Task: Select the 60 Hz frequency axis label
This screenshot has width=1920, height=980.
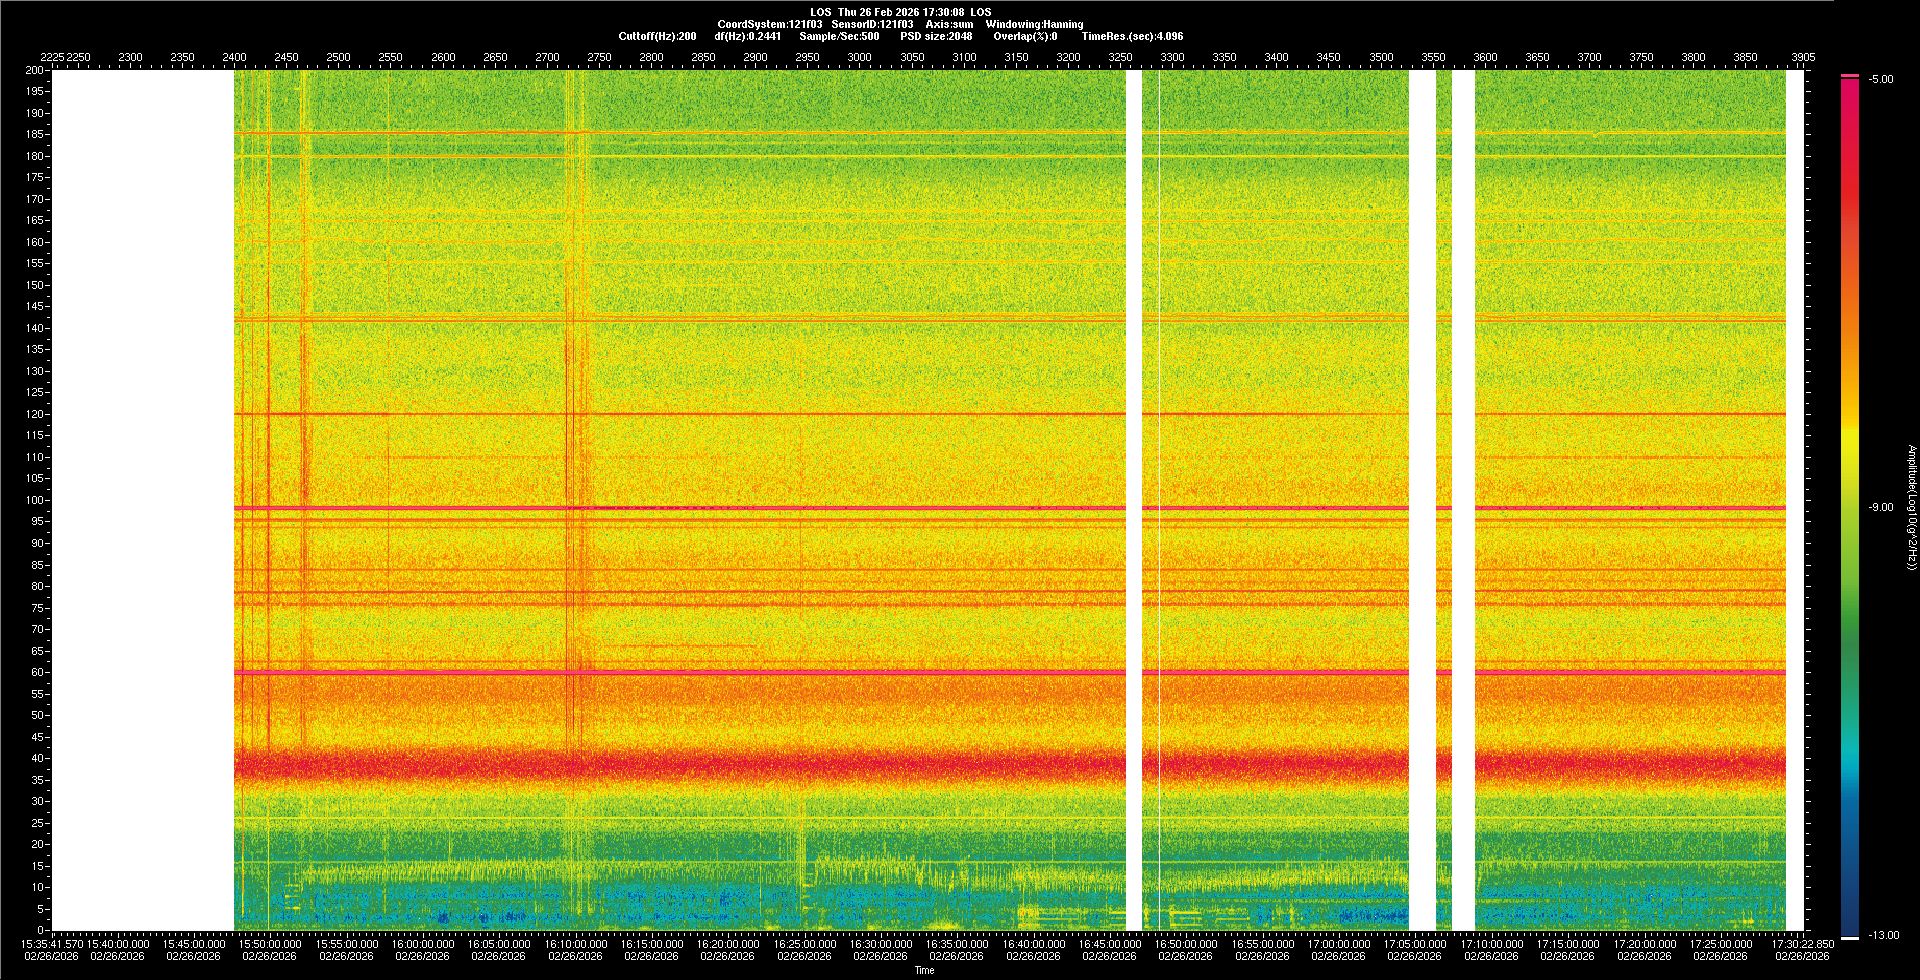Action: tap(37, 672)
